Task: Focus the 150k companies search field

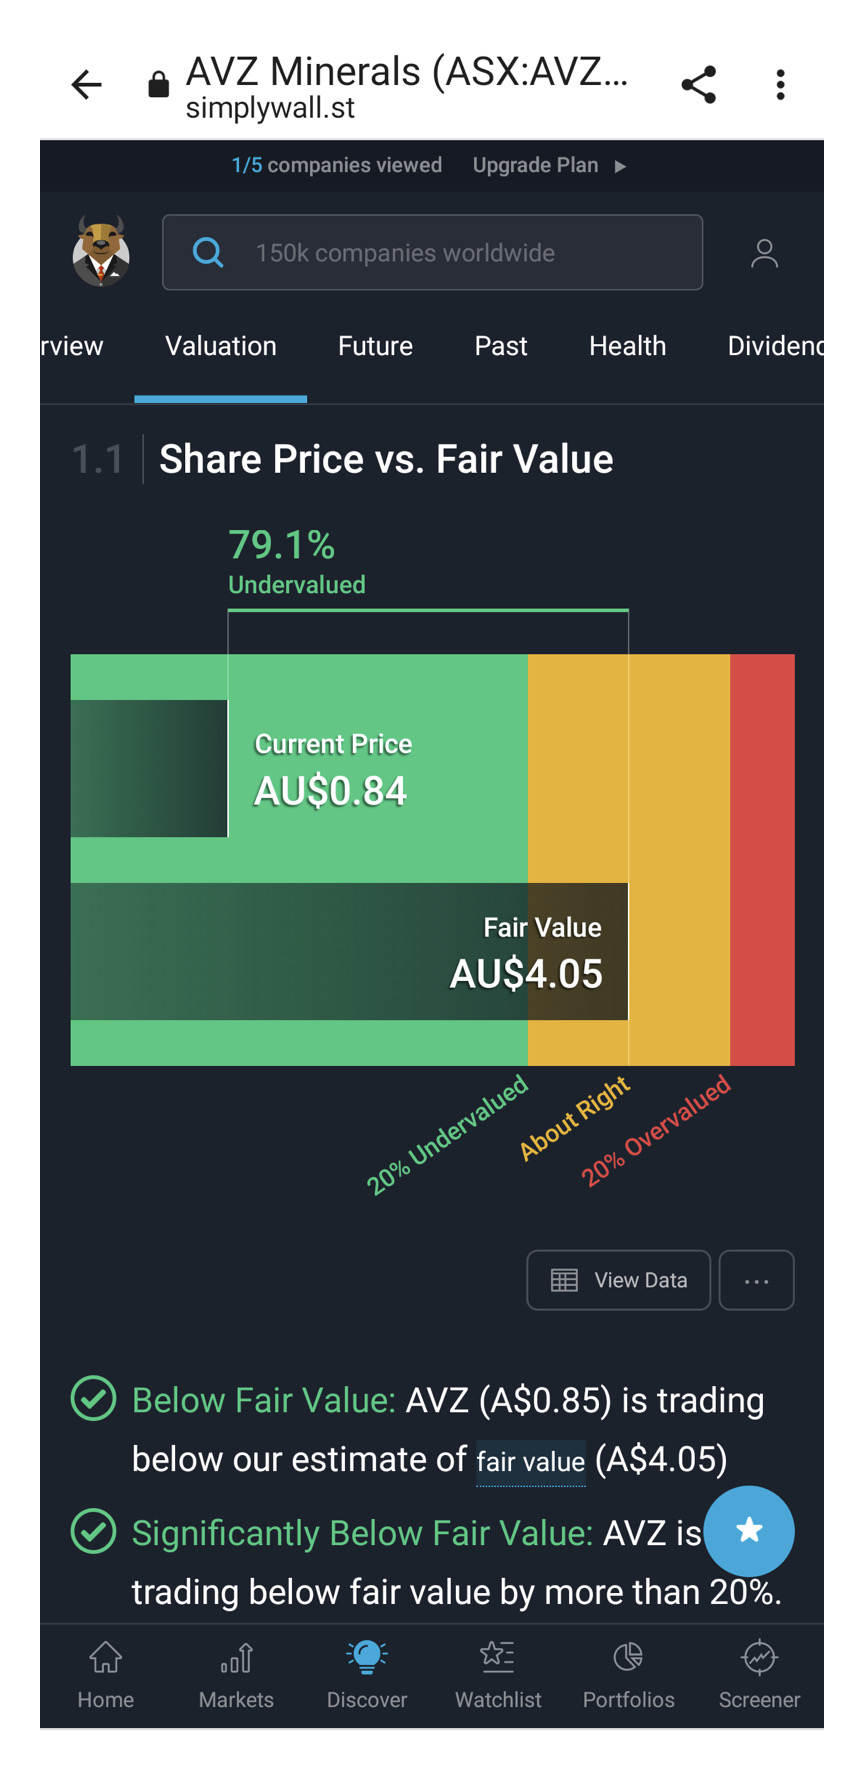Action: click(x=432, y=253)
